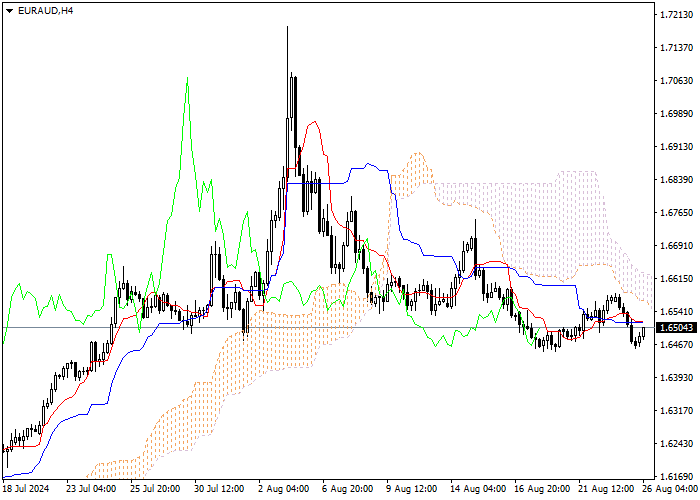Open the chart menu triangle beside EURAUD,H4

[x=10, y=11]
